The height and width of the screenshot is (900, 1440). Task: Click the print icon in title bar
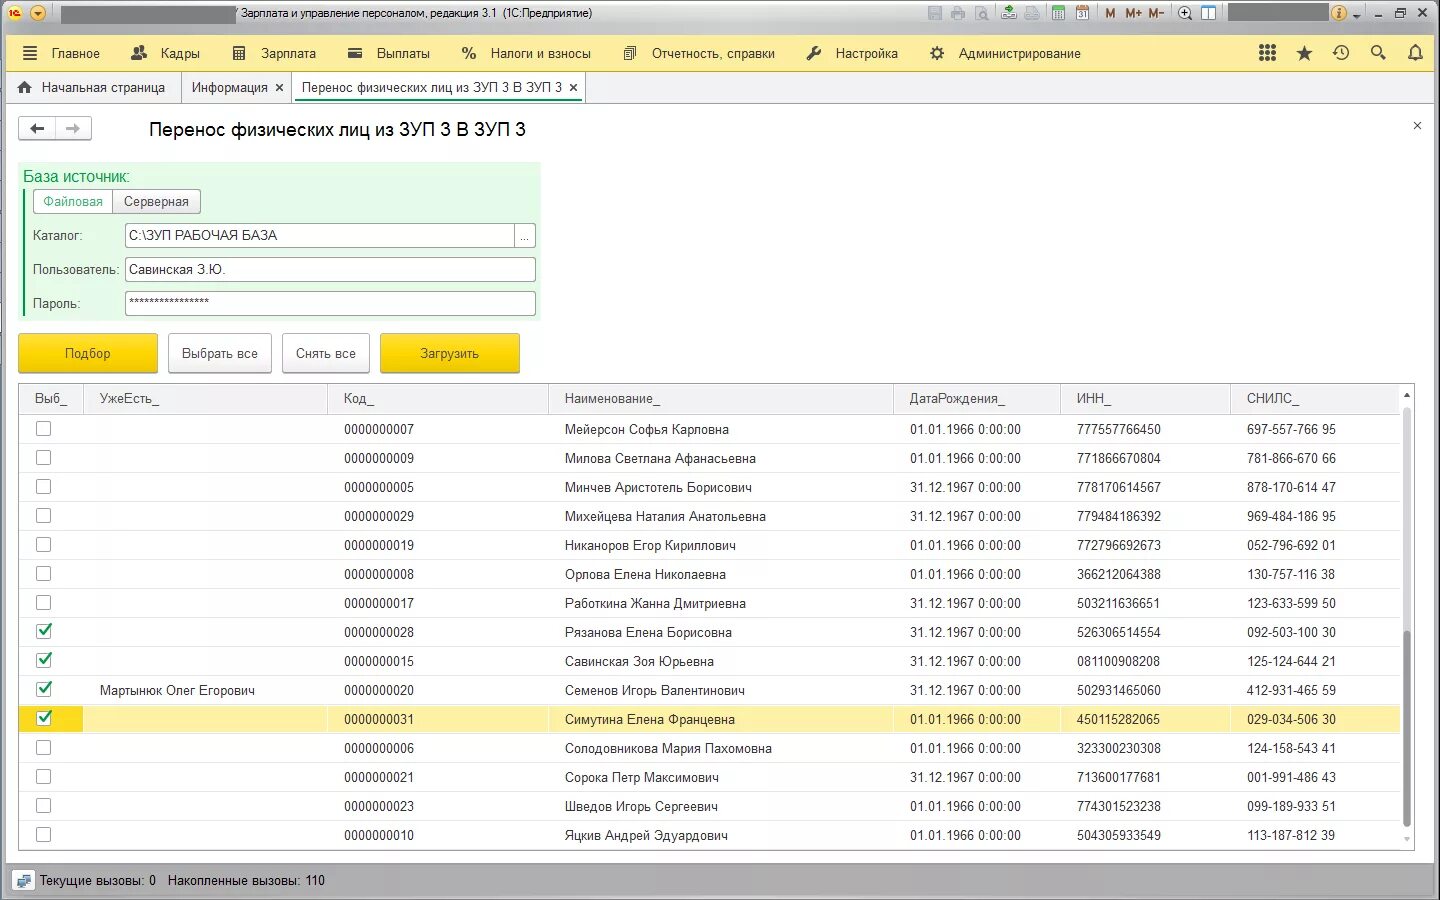958,13
